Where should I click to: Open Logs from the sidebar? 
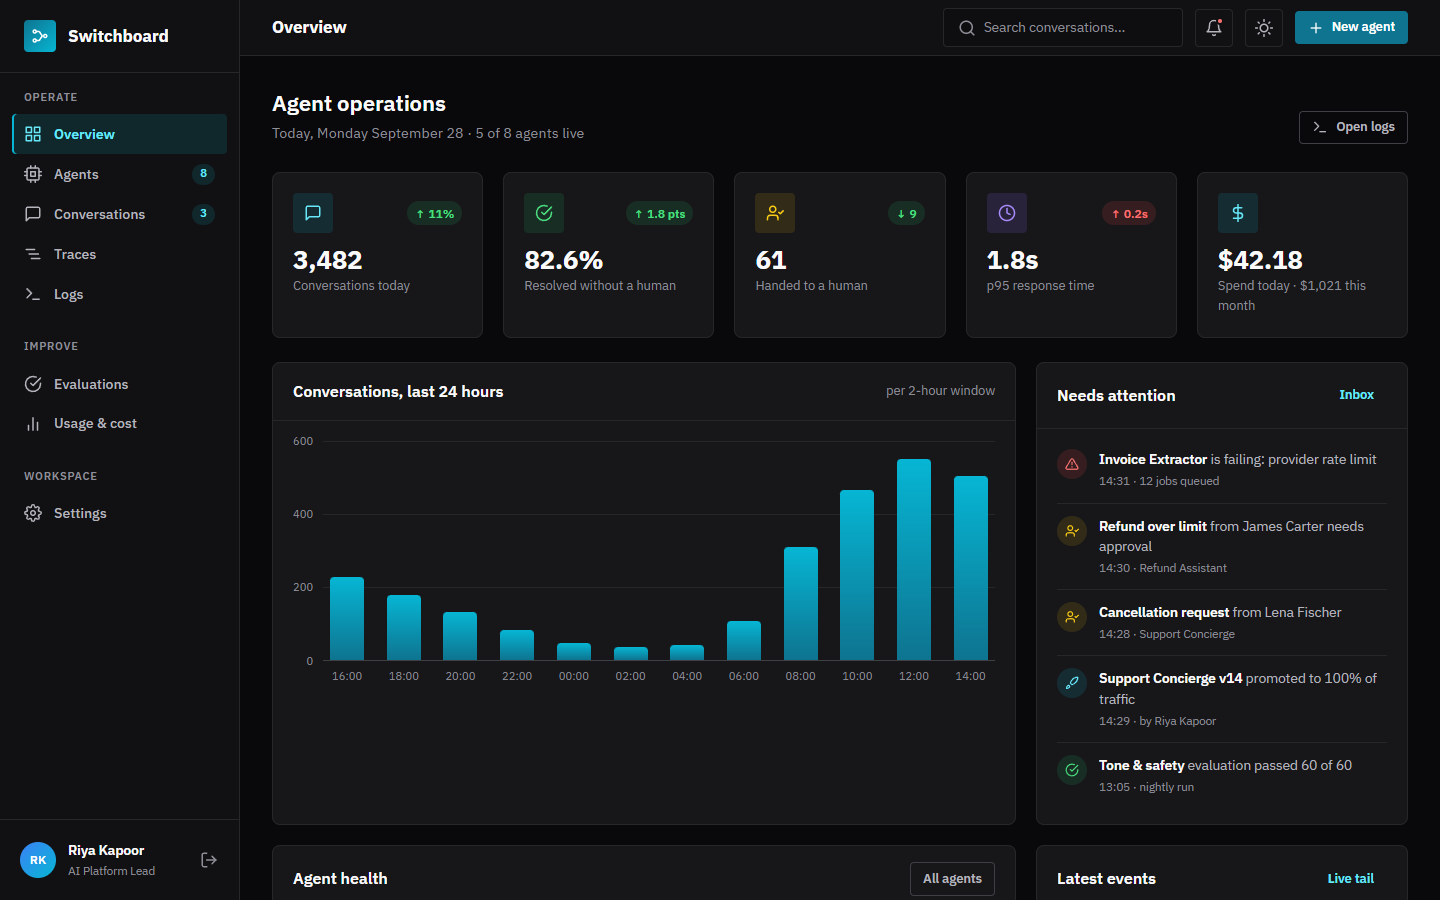(x=120, y=294)
